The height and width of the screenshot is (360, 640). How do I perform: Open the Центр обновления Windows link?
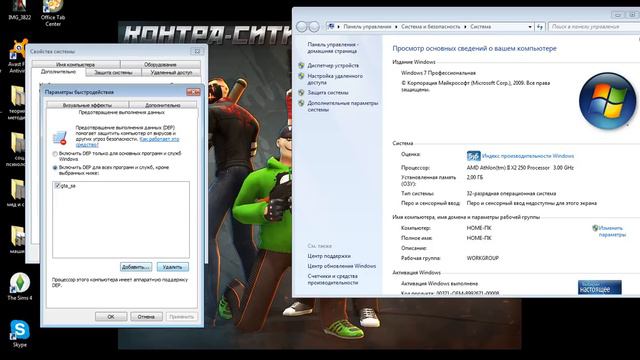pyautogui.click(x=342, y=266)
